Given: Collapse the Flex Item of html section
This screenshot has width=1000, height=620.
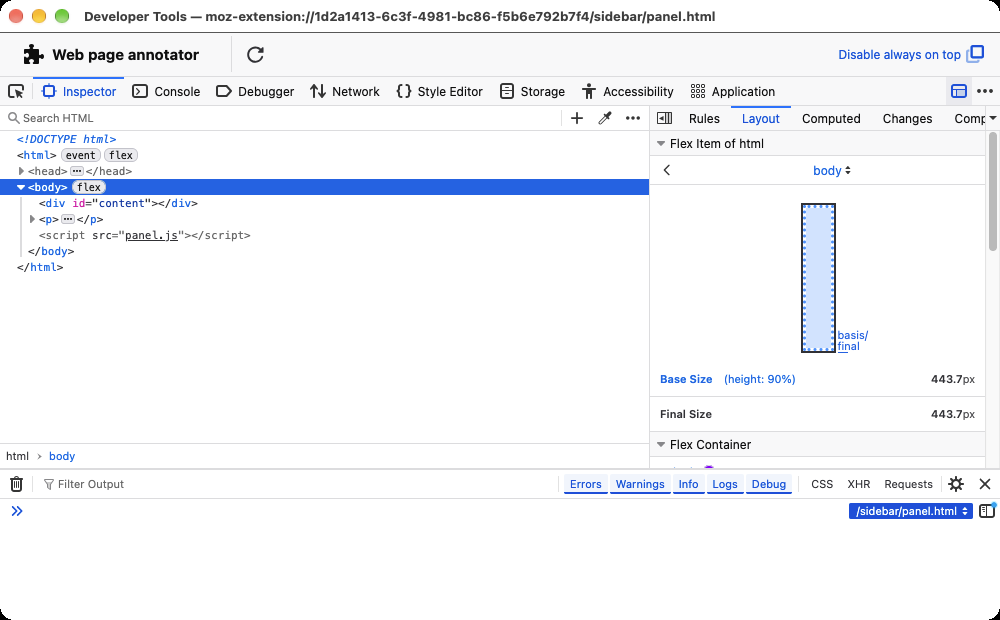Looking at the screenshot, I should pyautogui.click(x=661, y=144).
